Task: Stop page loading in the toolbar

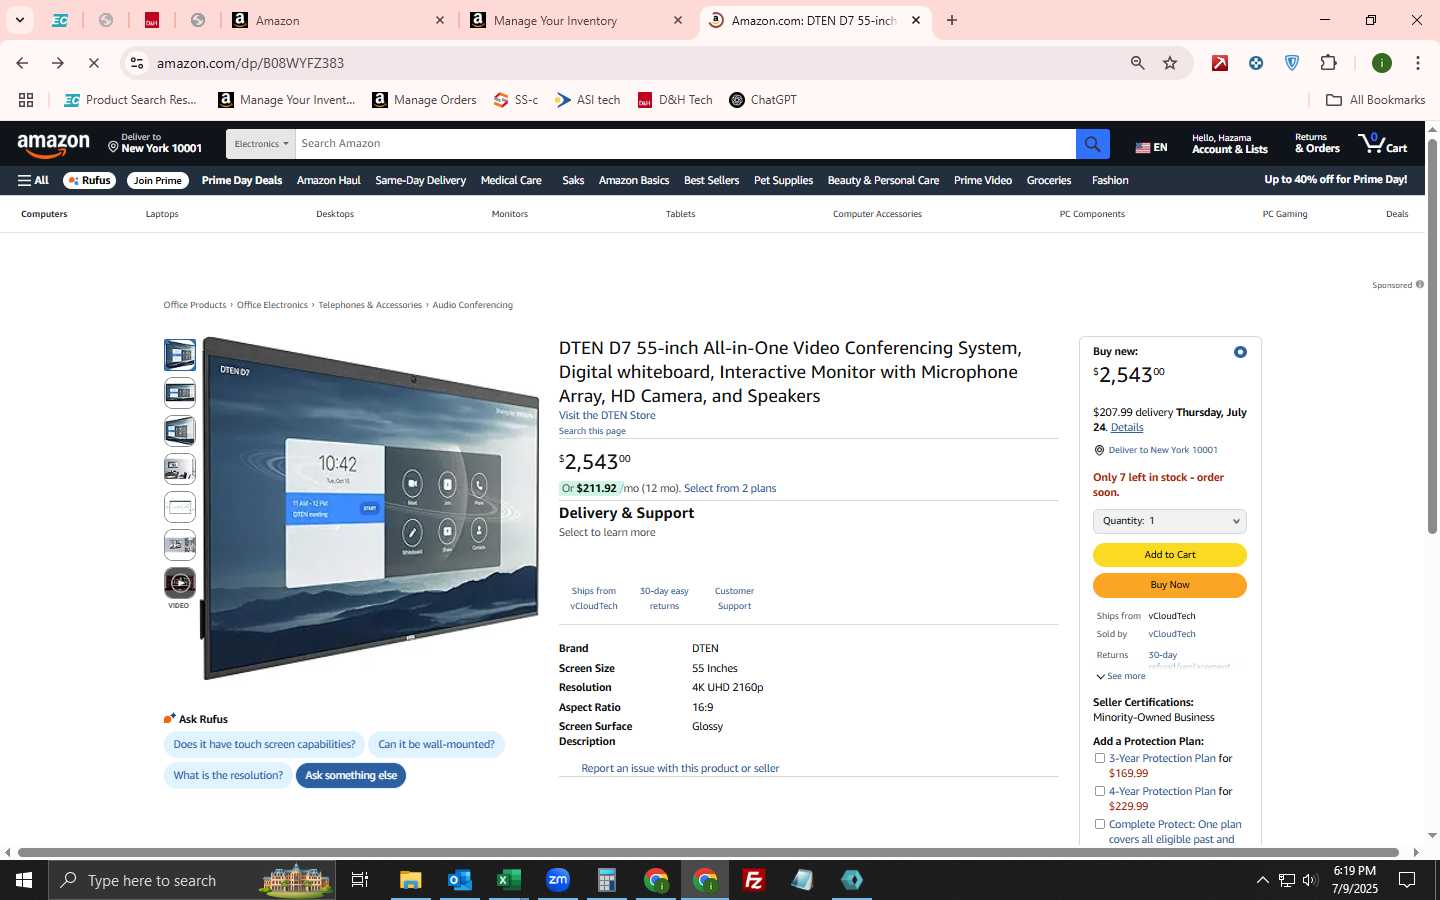Action: coord(93,63)
